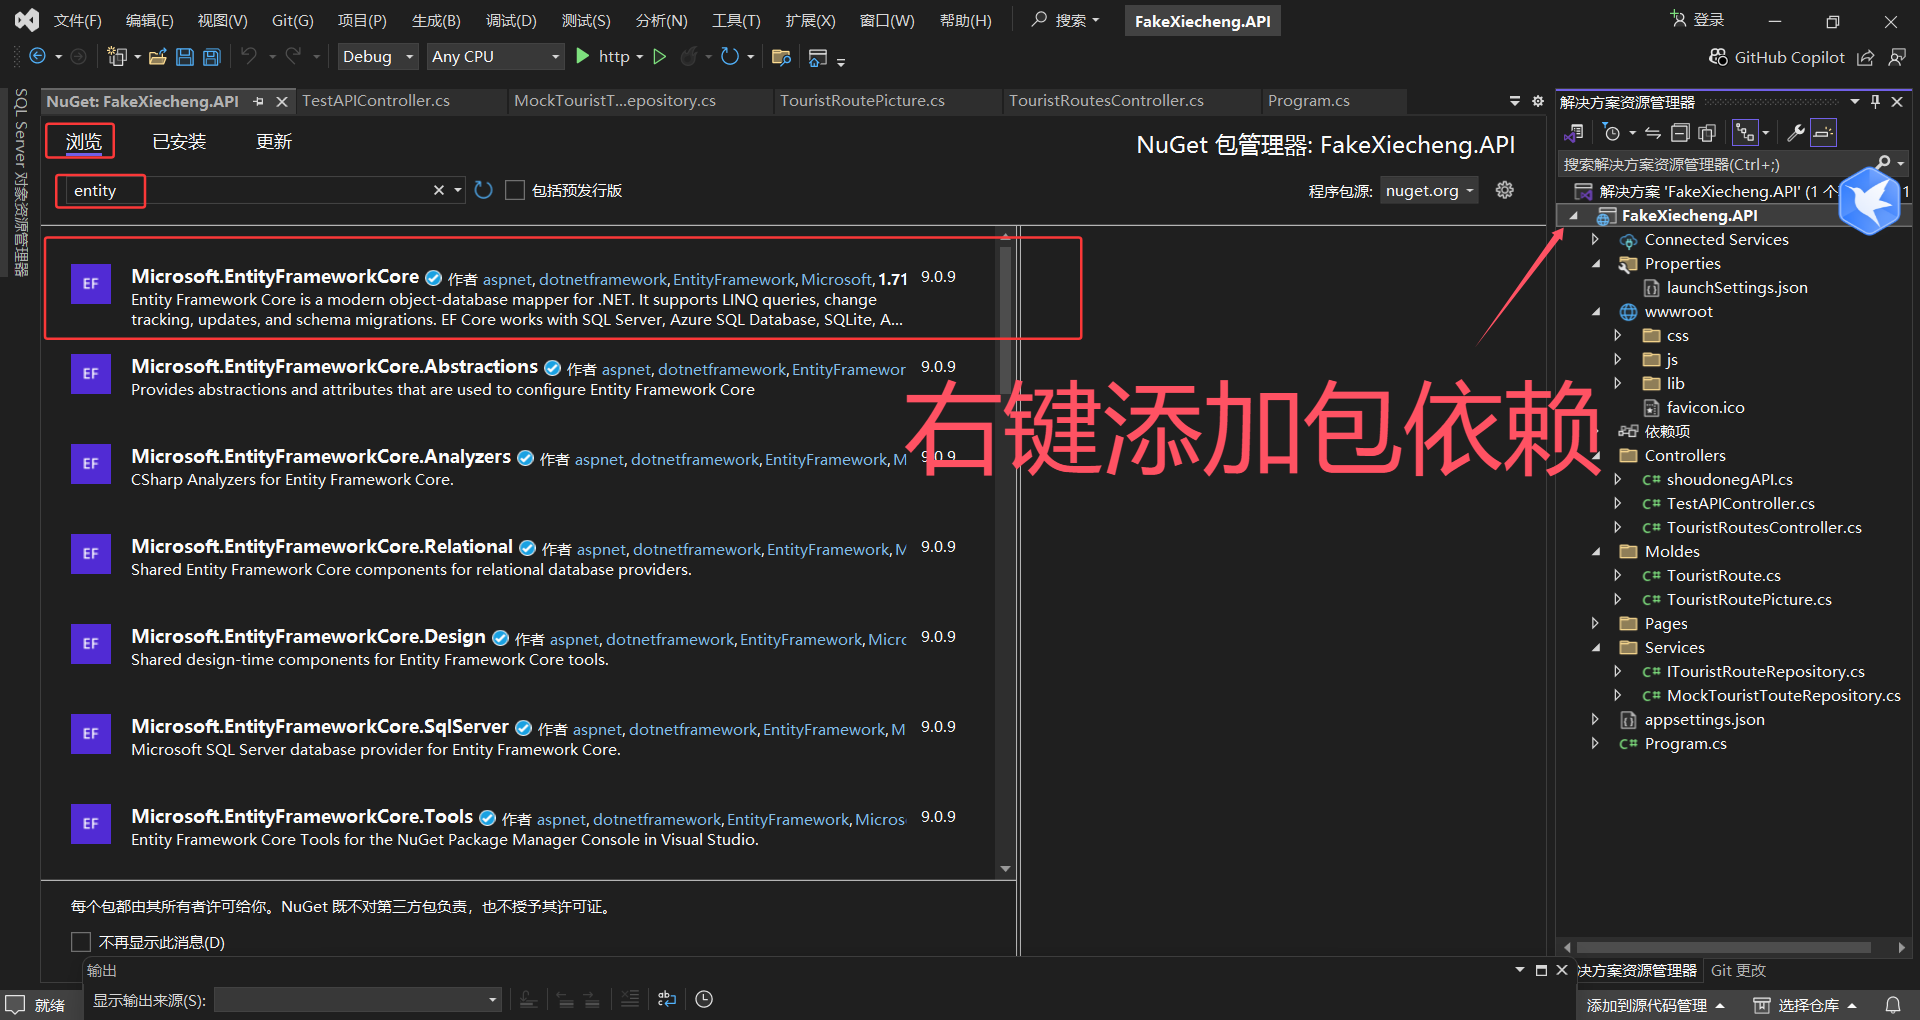Collapse the Services folder node
This screenshot has width=1920, height=1020.
pos(1596,648)
